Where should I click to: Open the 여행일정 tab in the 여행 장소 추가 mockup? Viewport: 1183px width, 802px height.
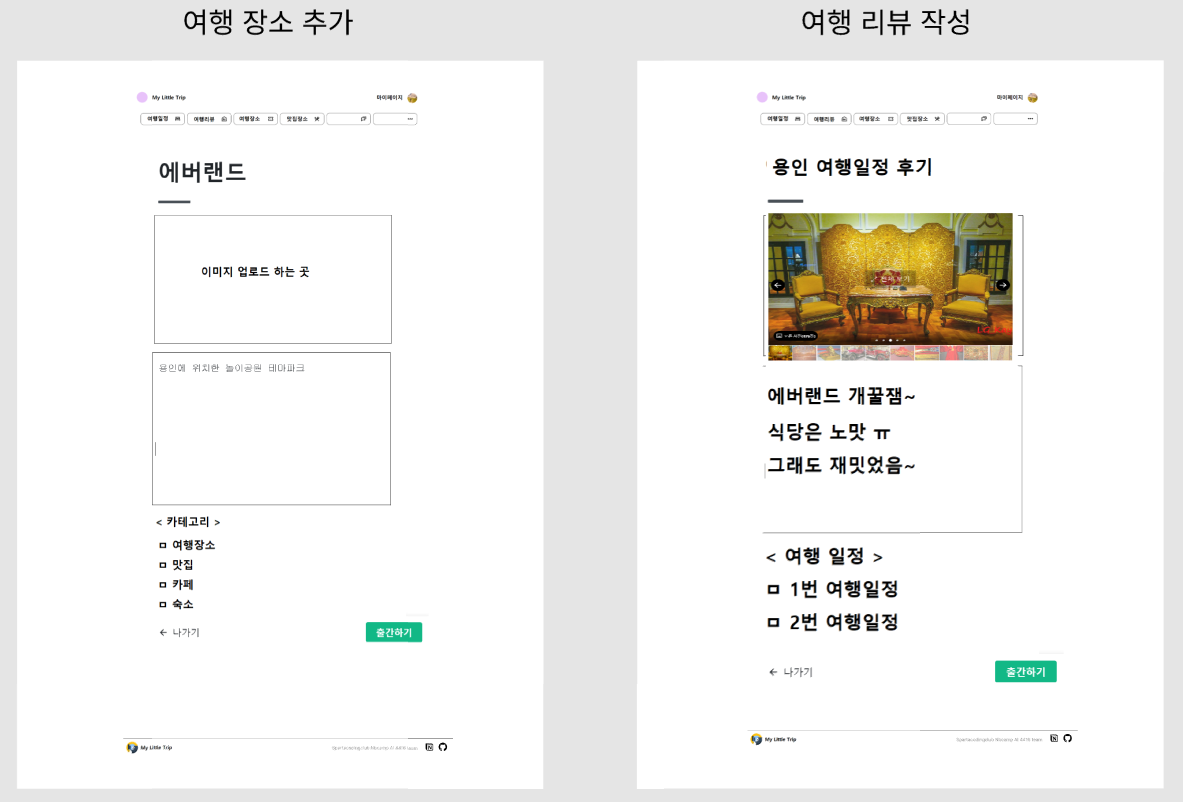162,119
